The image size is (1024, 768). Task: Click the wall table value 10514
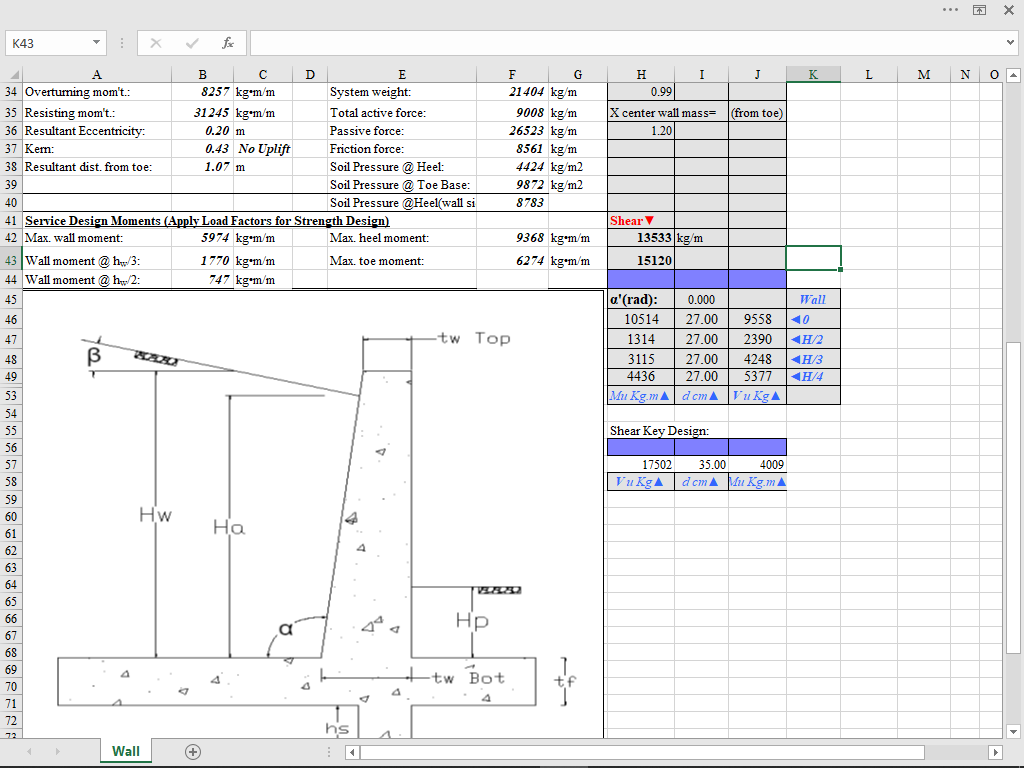pyautogui.click(x=641, y=319)
